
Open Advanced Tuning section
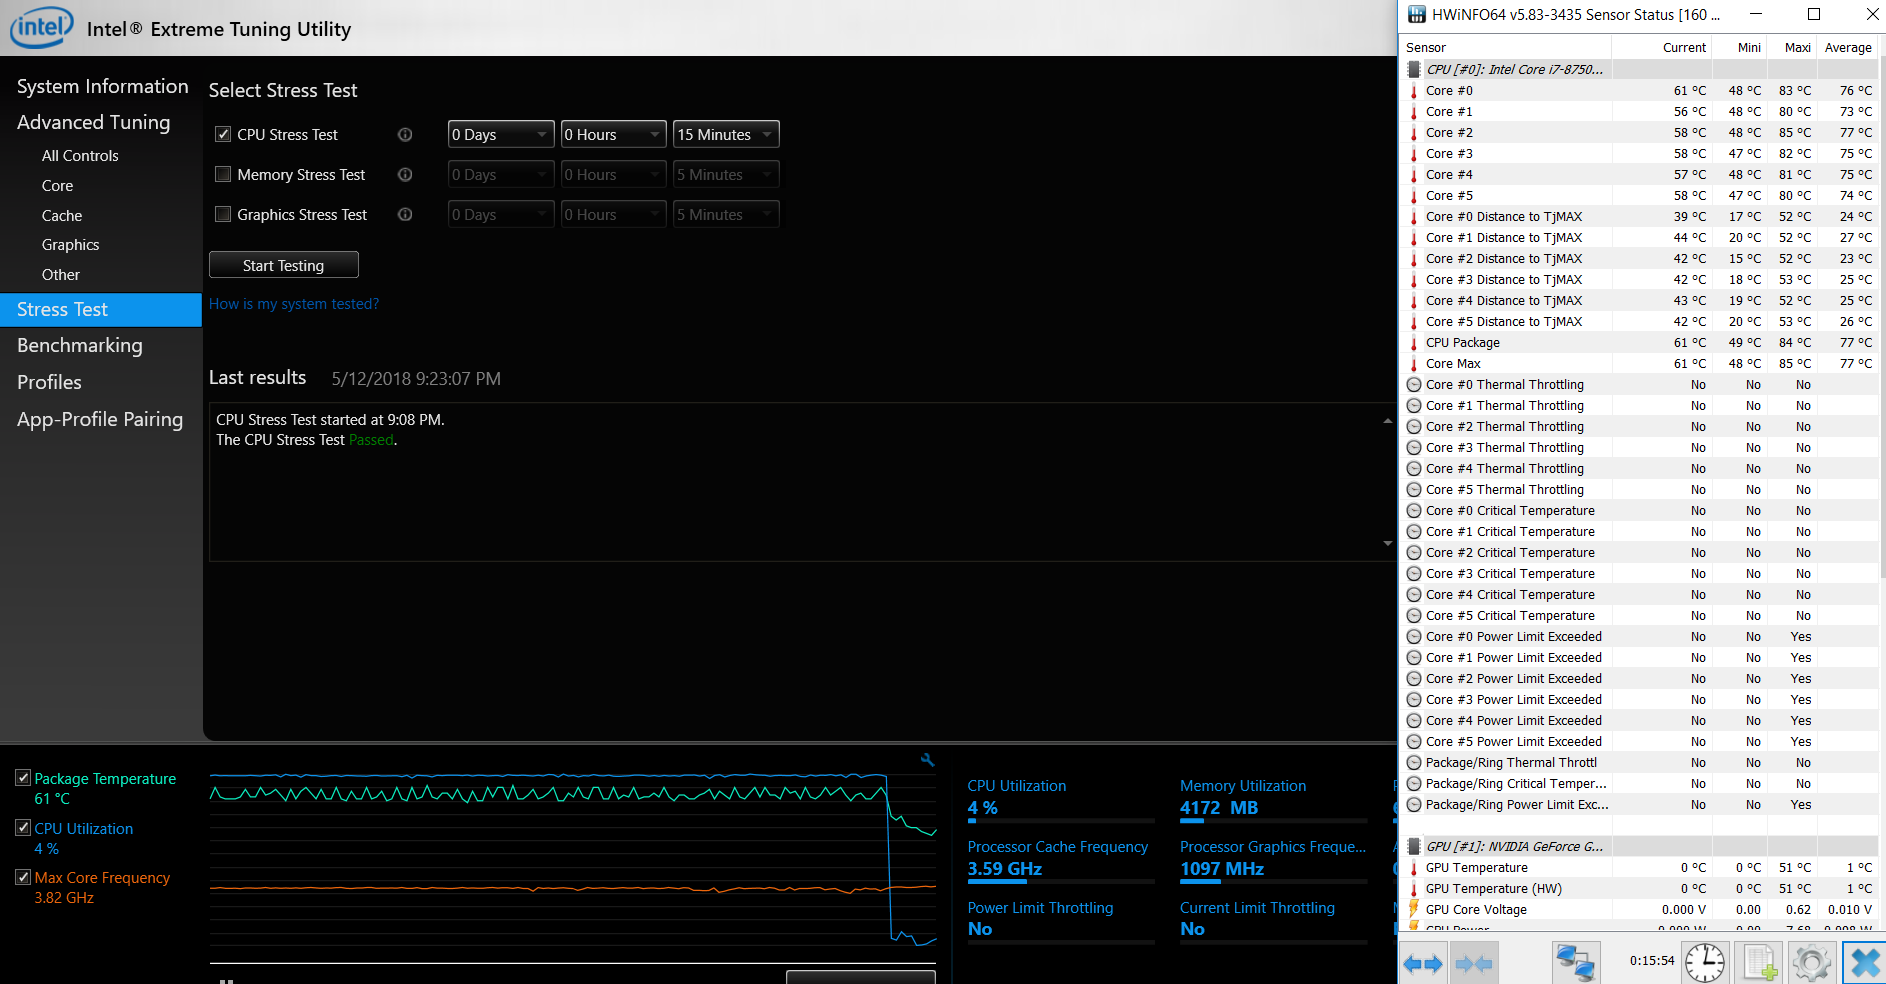(x=93, y=122)
